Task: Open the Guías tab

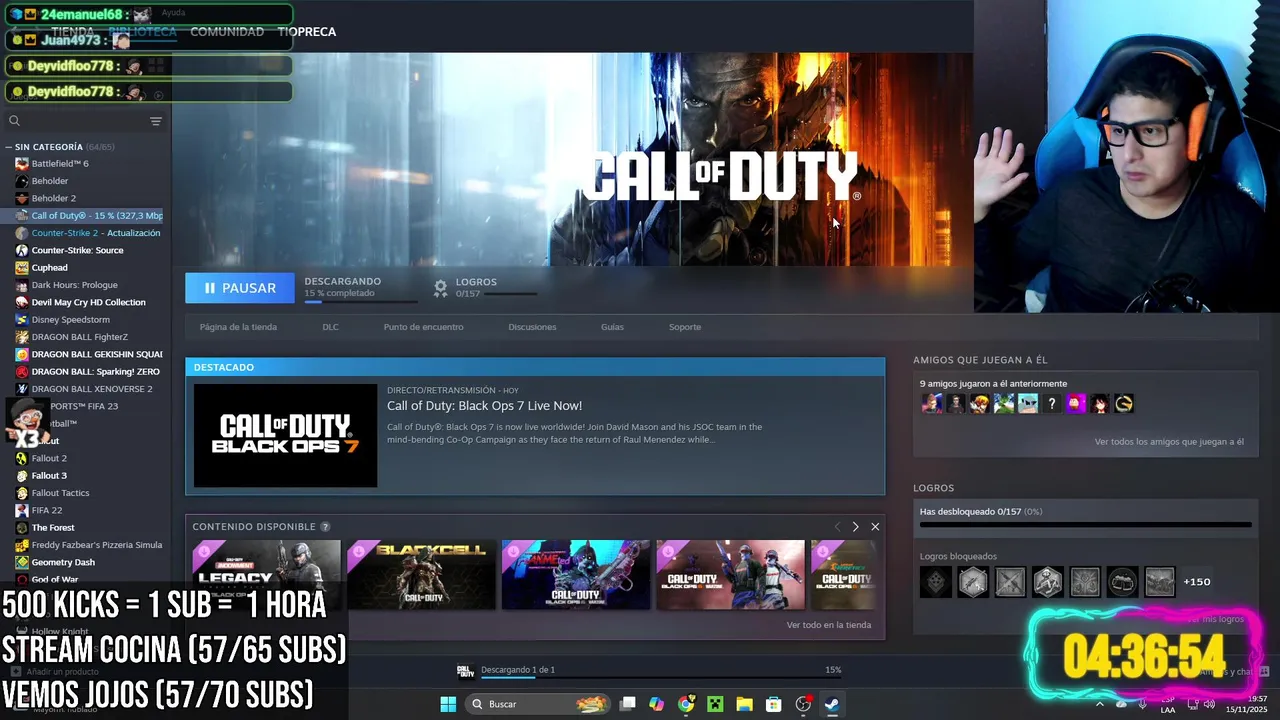Action: pyautogui.click(x=612, y=327)
